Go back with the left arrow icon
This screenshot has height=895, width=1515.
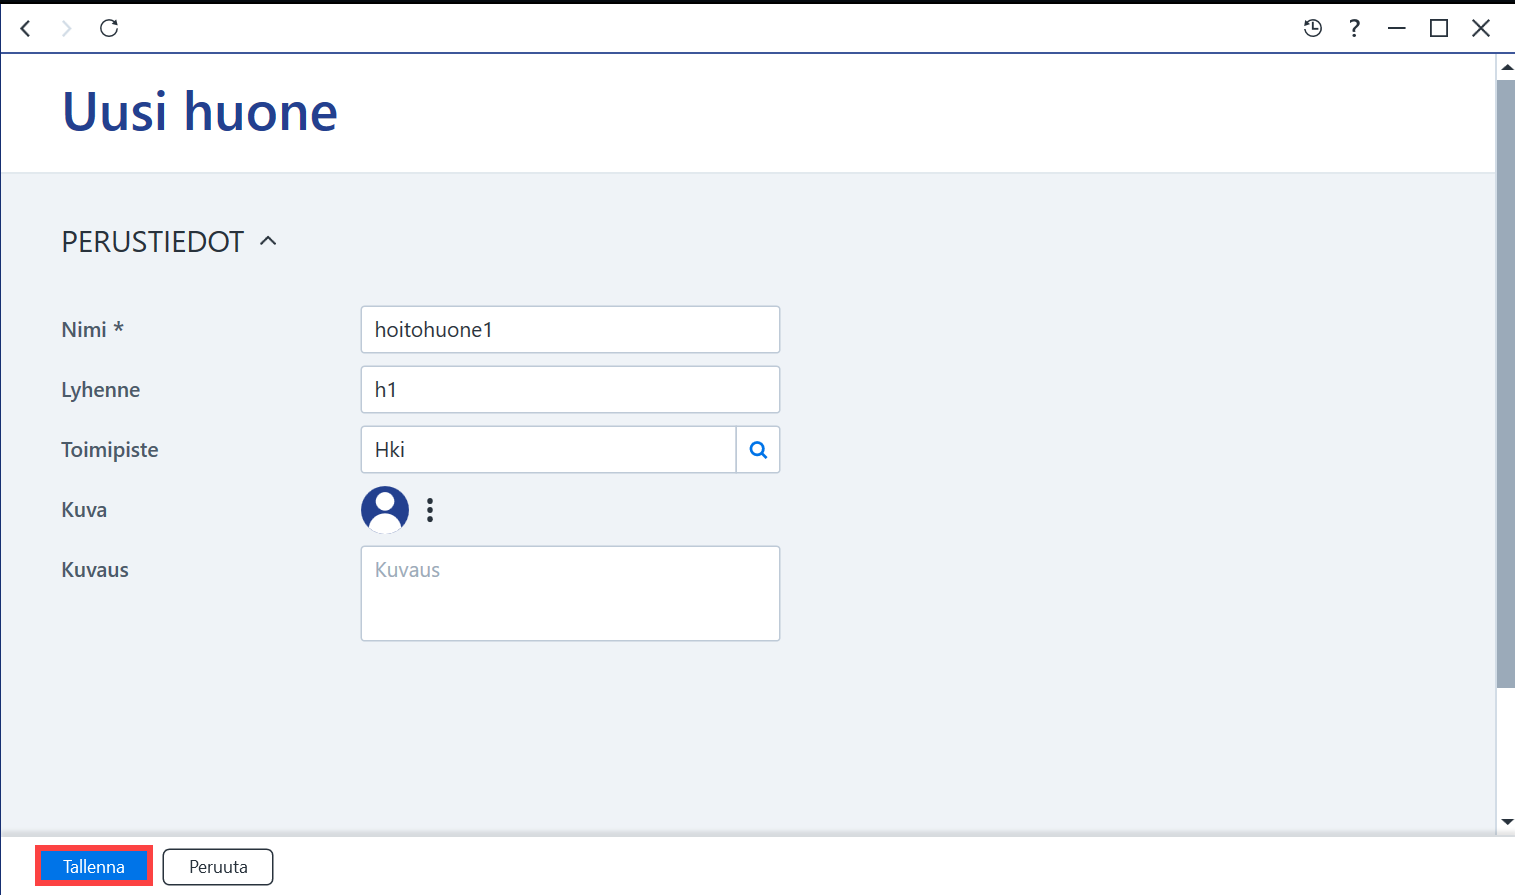[26, 28]
